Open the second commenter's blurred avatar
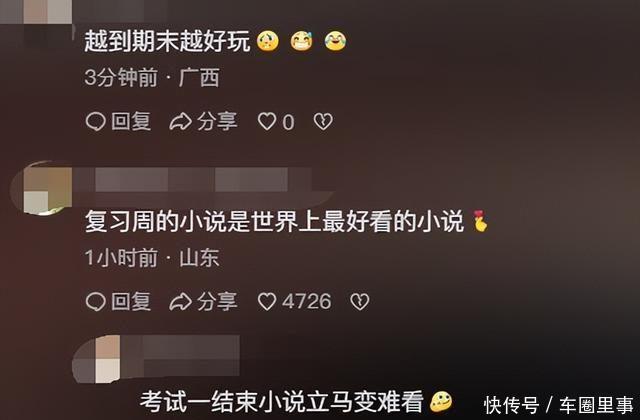The width and height of the screenshot is (640, 420). (42, 188)
